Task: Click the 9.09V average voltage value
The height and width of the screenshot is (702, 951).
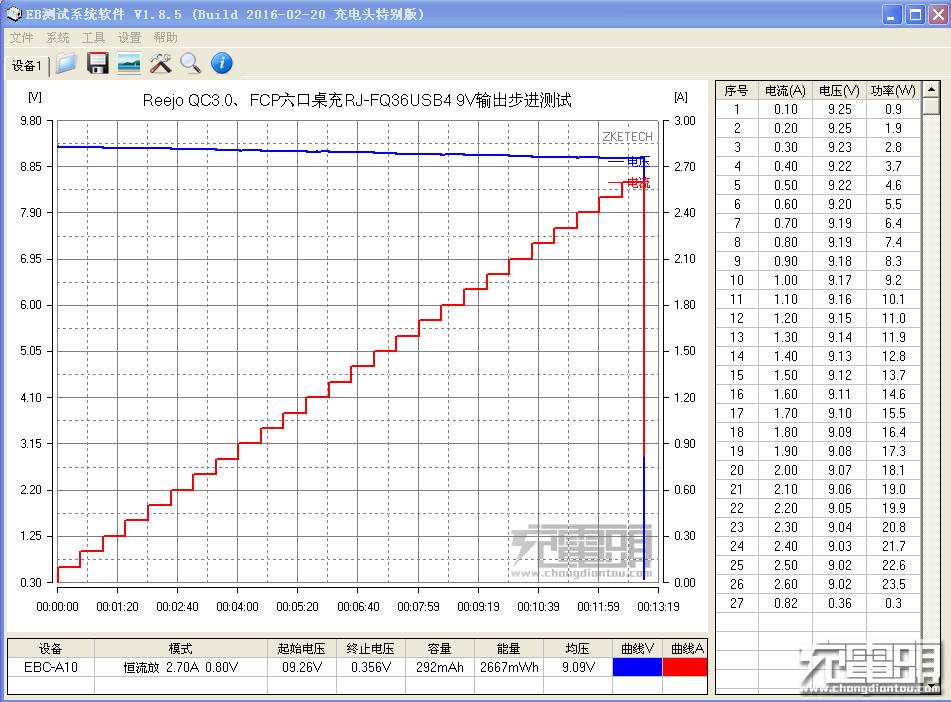Action: click(578, 667)
